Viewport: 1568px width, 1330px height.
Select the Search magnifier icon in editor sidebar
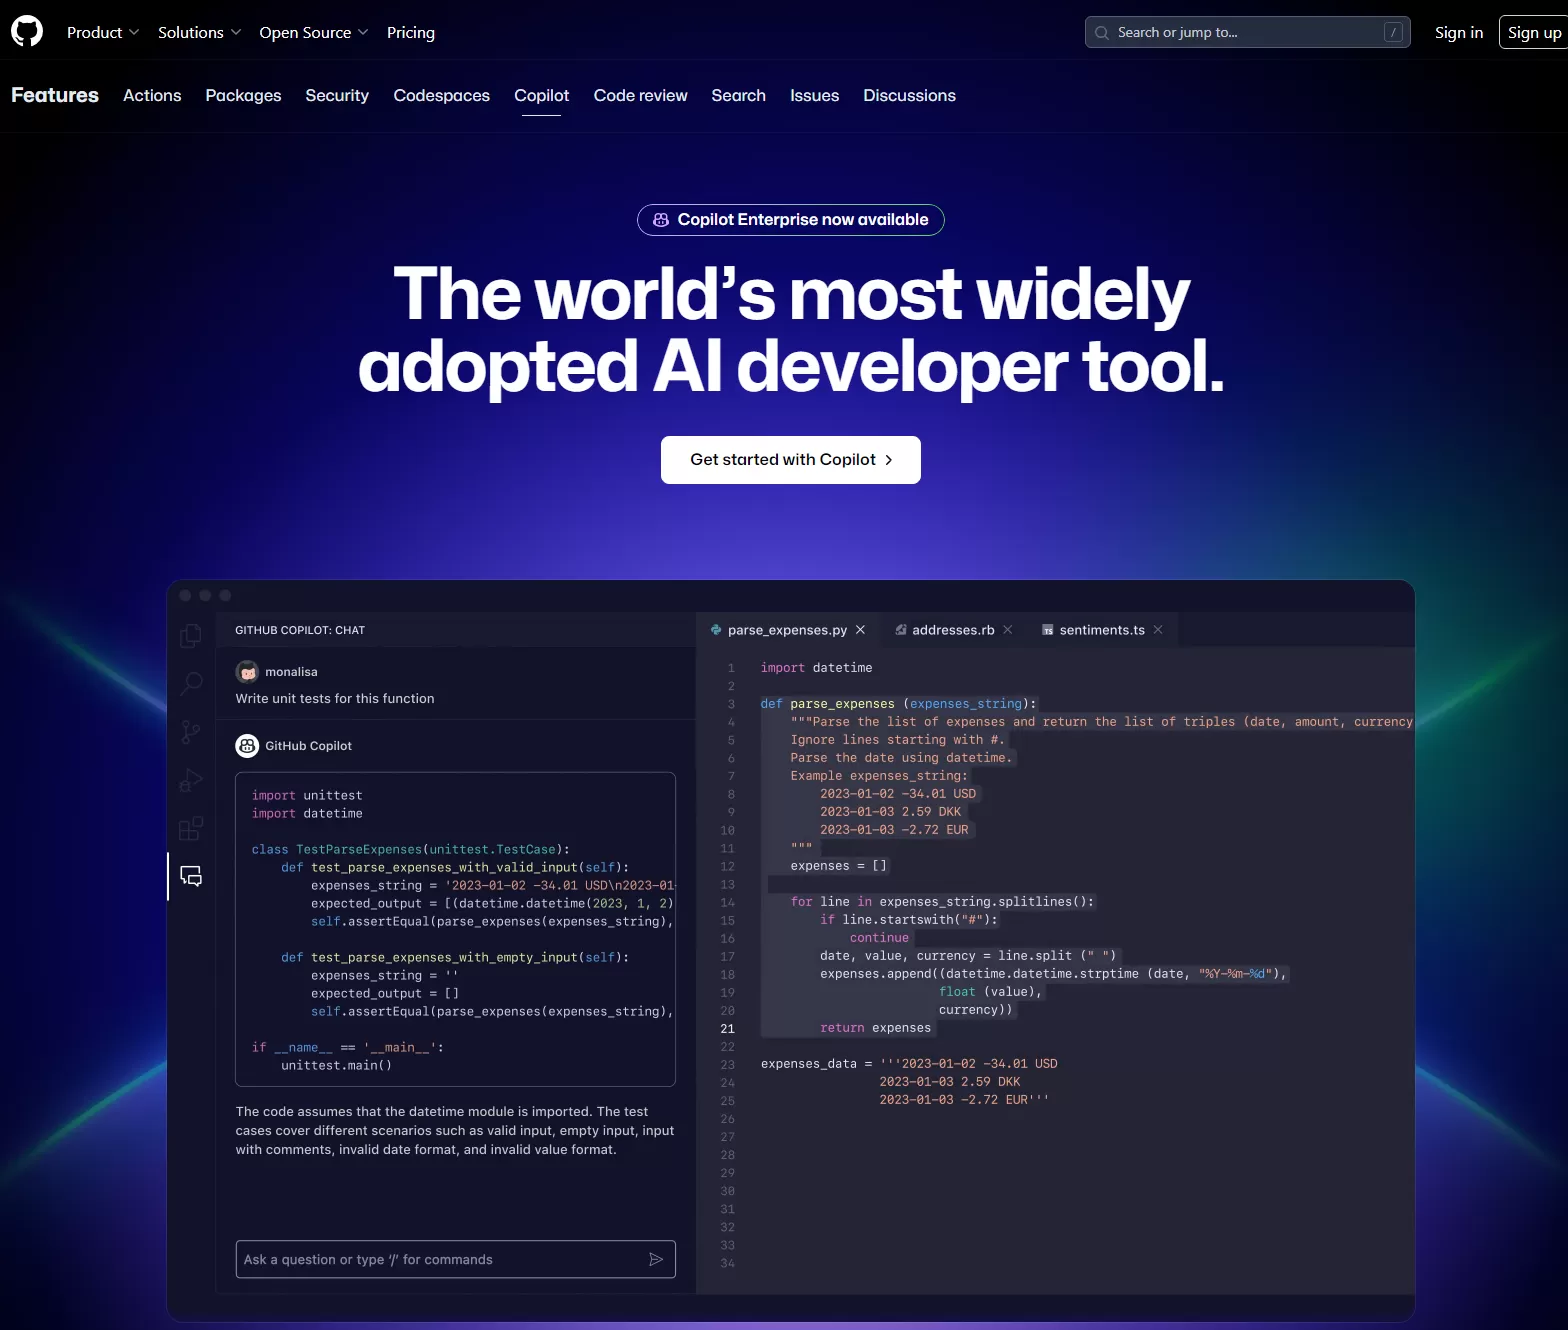[190, 684]
